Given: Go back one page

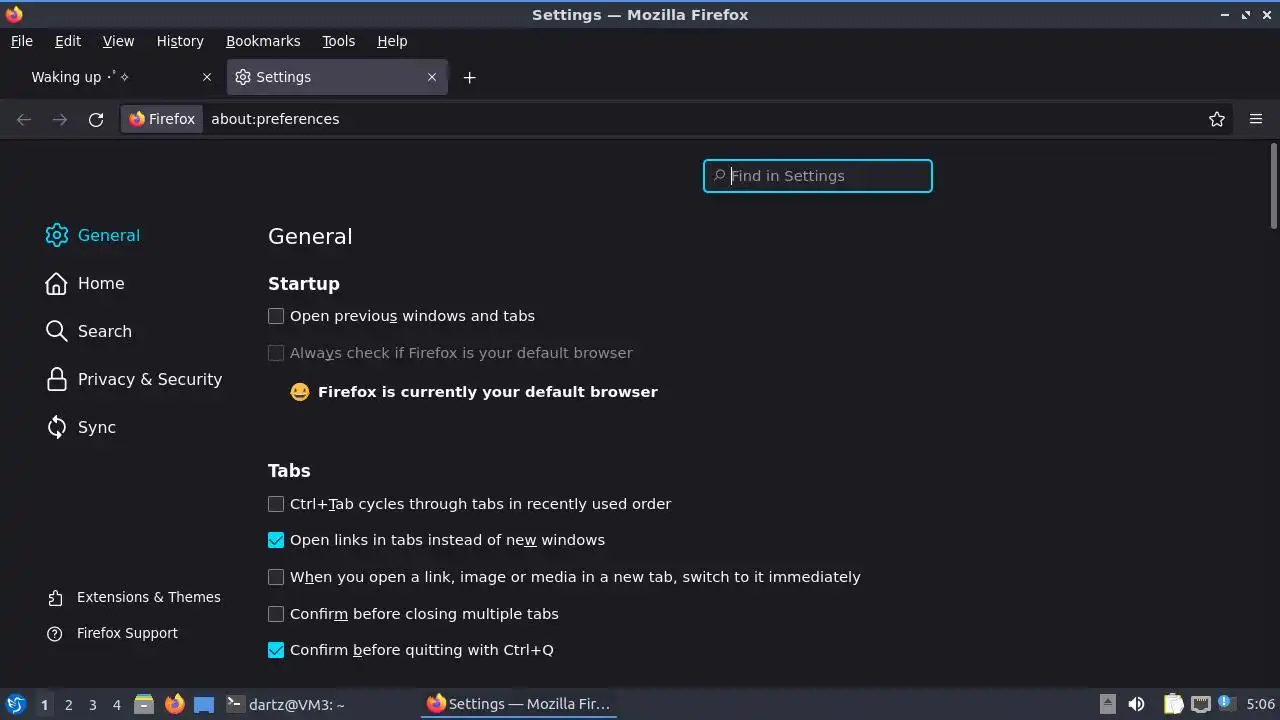Looking at the screenshot, I should click(24, 119).
